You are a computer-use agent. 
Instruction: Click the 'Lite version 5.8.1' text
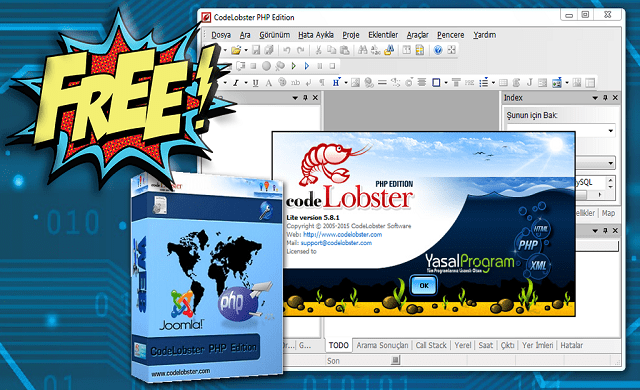click(x=313, y=217)
